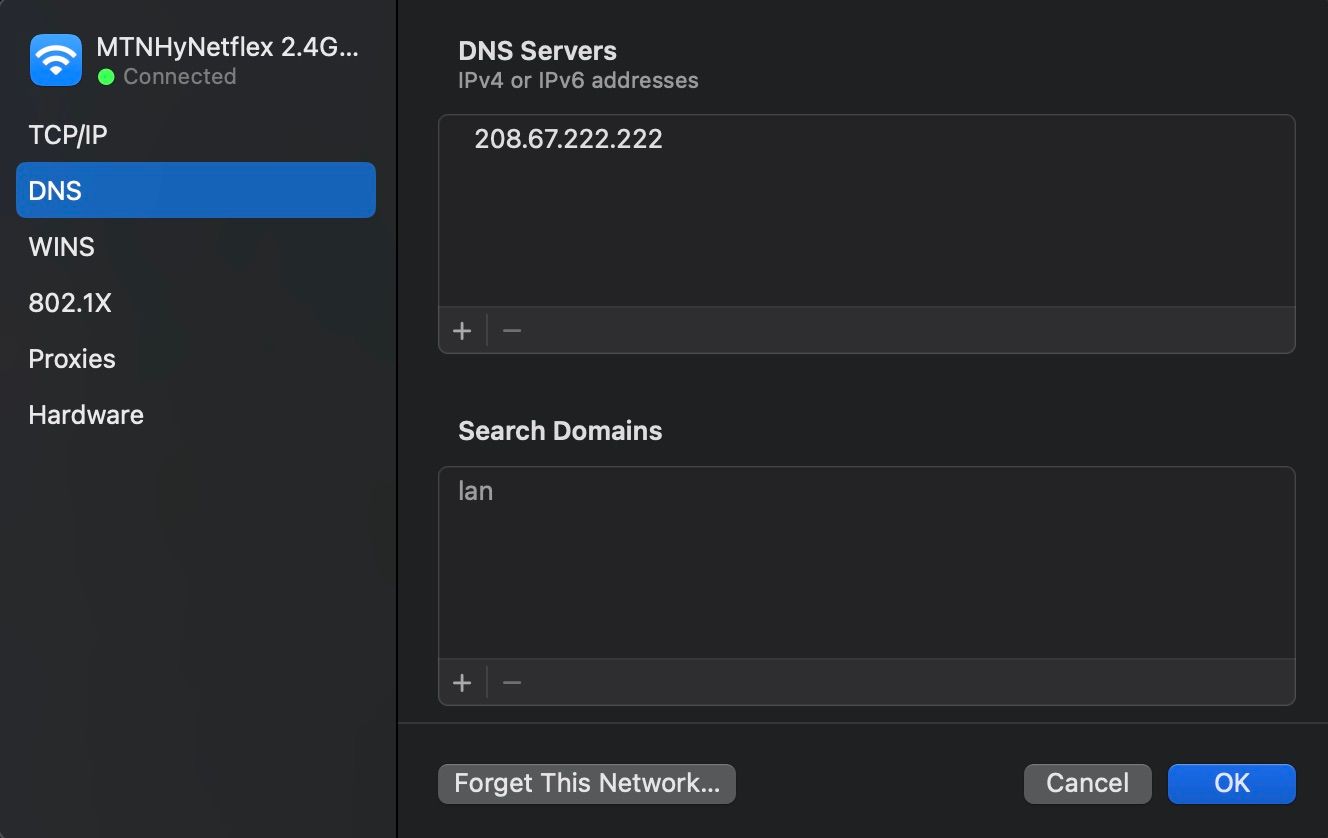Click Forget This Network button
The image size is (1328, 838).
coord(587,783)
